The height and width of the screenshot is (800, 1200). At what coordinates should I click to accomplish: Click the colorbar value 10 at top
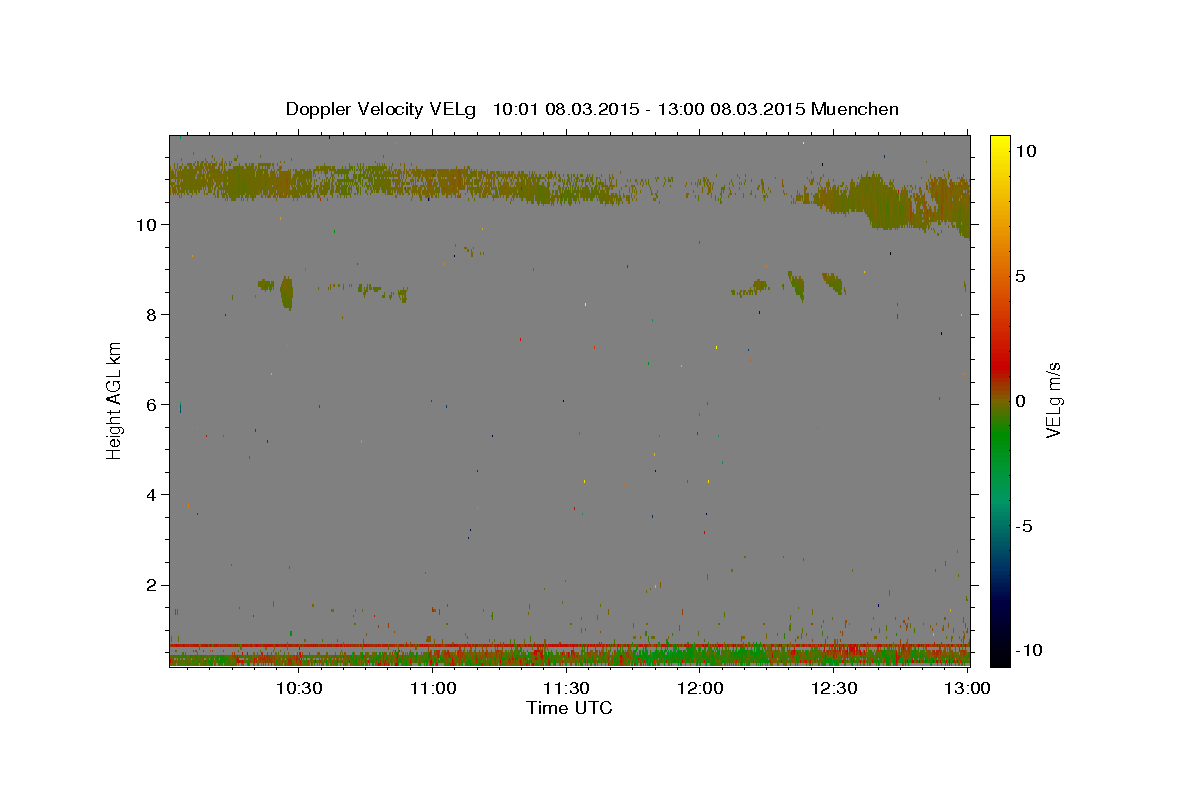coord(1026,151)
